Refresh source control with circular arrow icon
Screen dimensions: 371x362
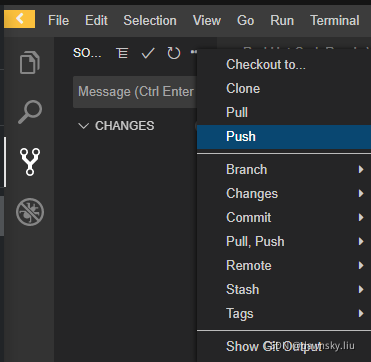coord(174,53)
